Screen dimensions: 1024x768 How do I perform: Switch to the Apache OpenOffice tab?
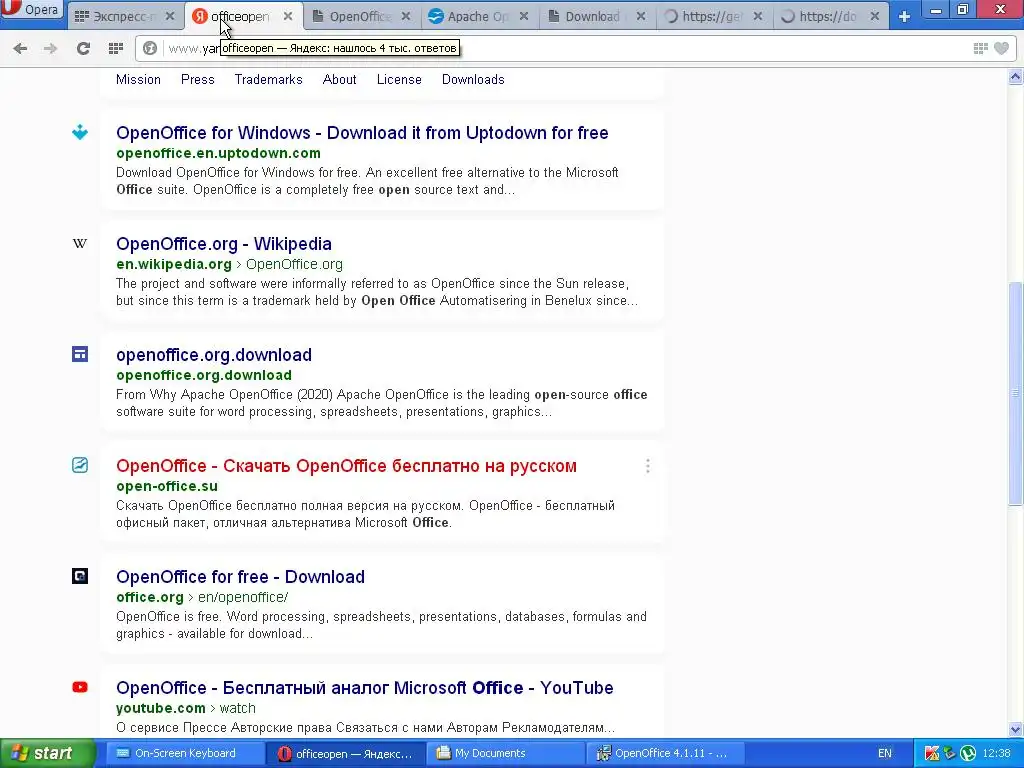476,16
